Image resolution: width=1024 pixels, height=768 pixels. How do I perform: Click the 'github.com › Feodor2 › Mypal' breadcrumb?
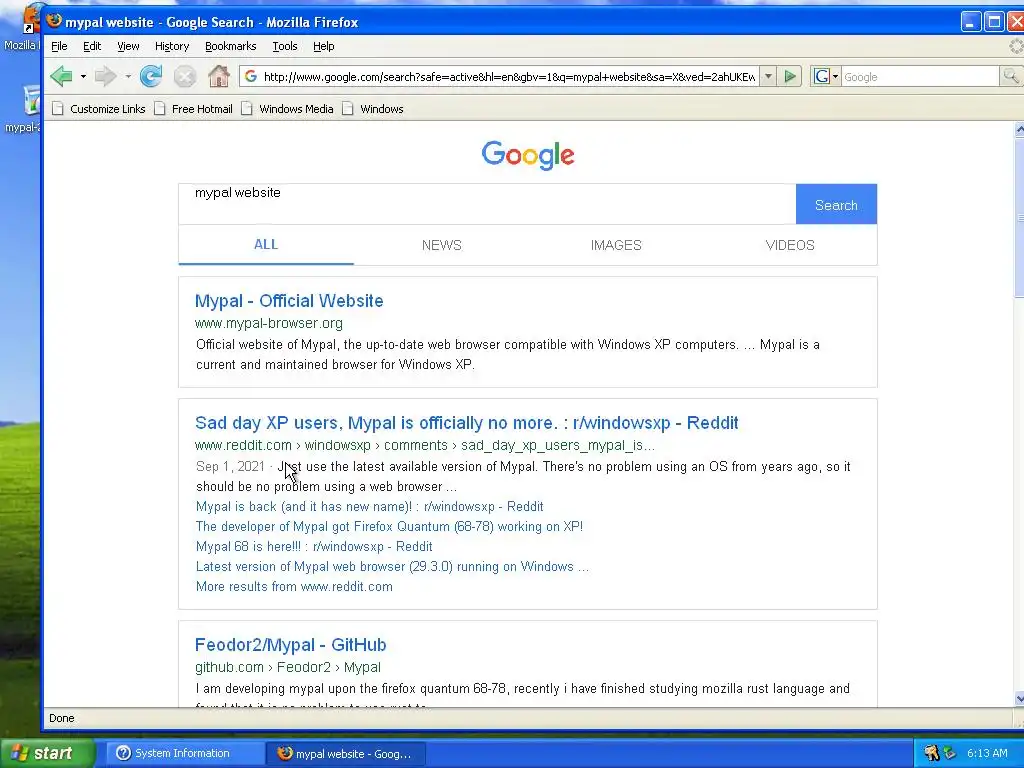click(x=288, y=667)
